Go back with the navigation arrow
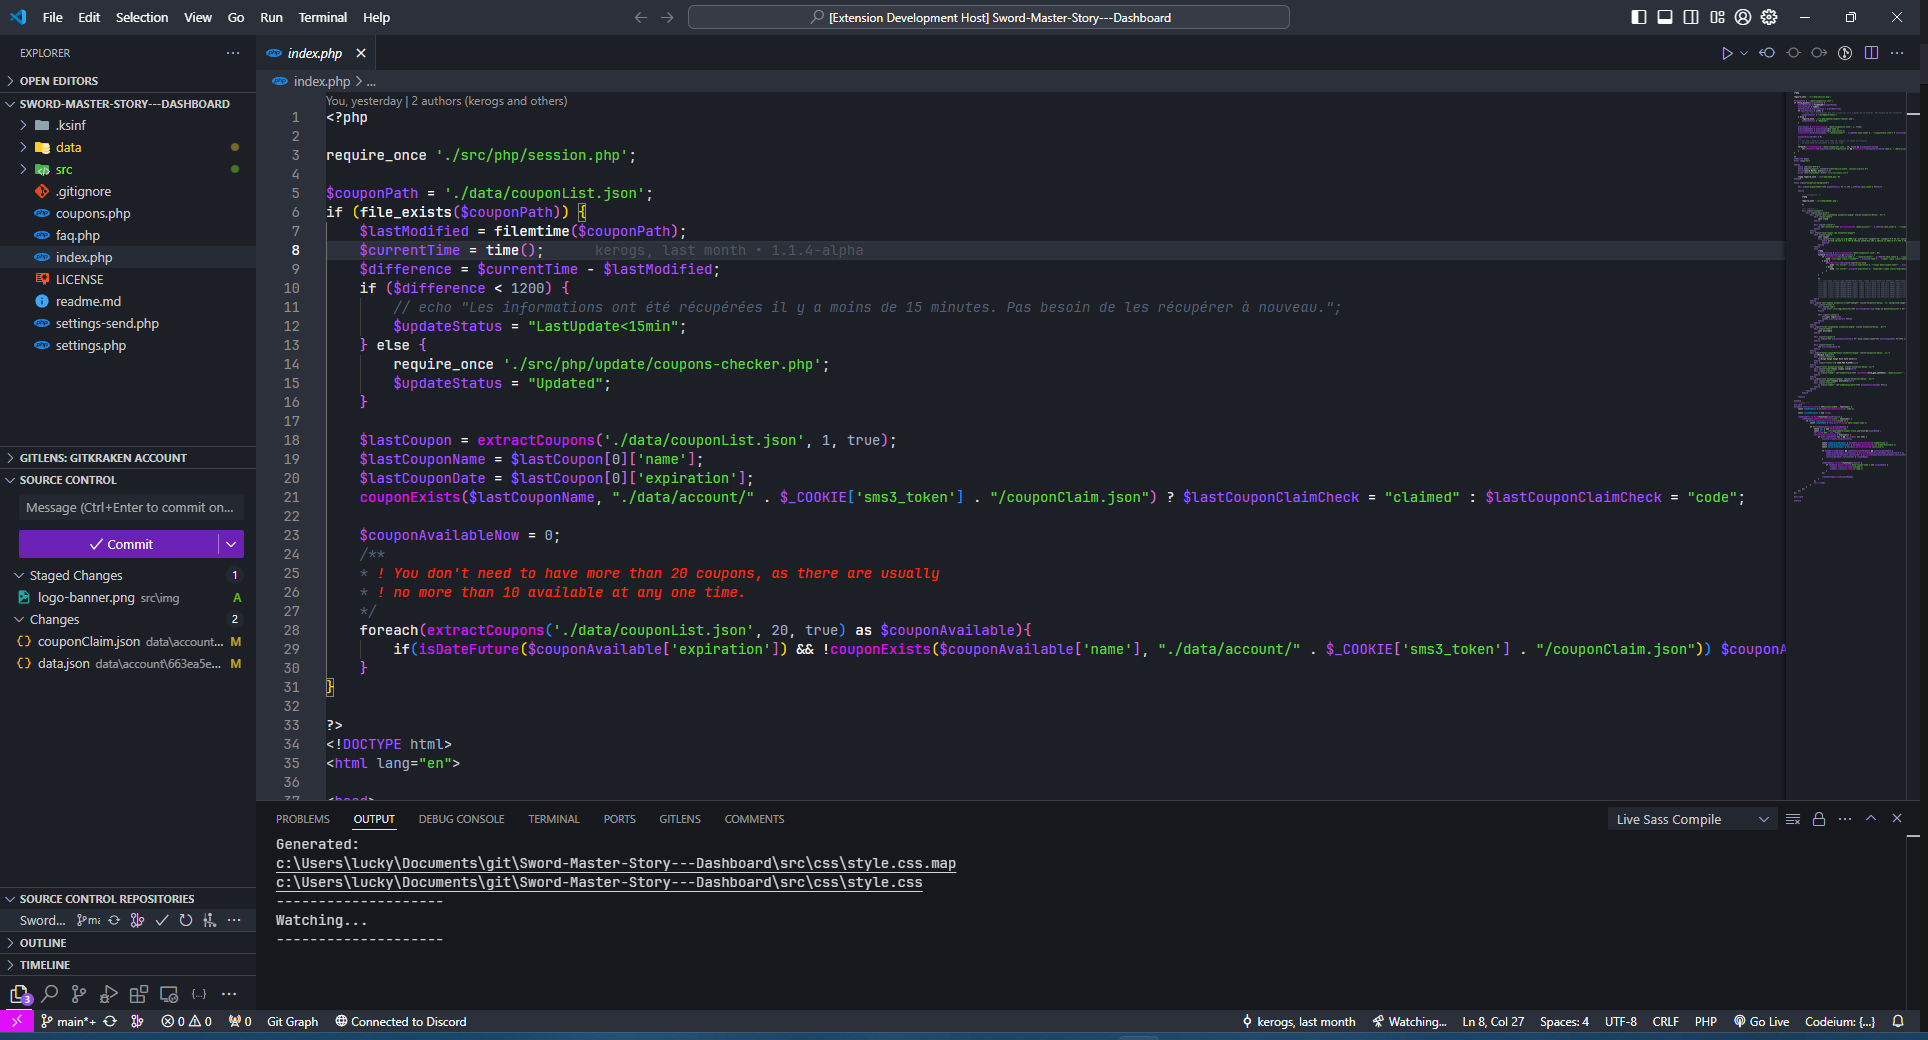This screenshot has width=1928, height=1040. pyautogui.click(x=641, y=17)
